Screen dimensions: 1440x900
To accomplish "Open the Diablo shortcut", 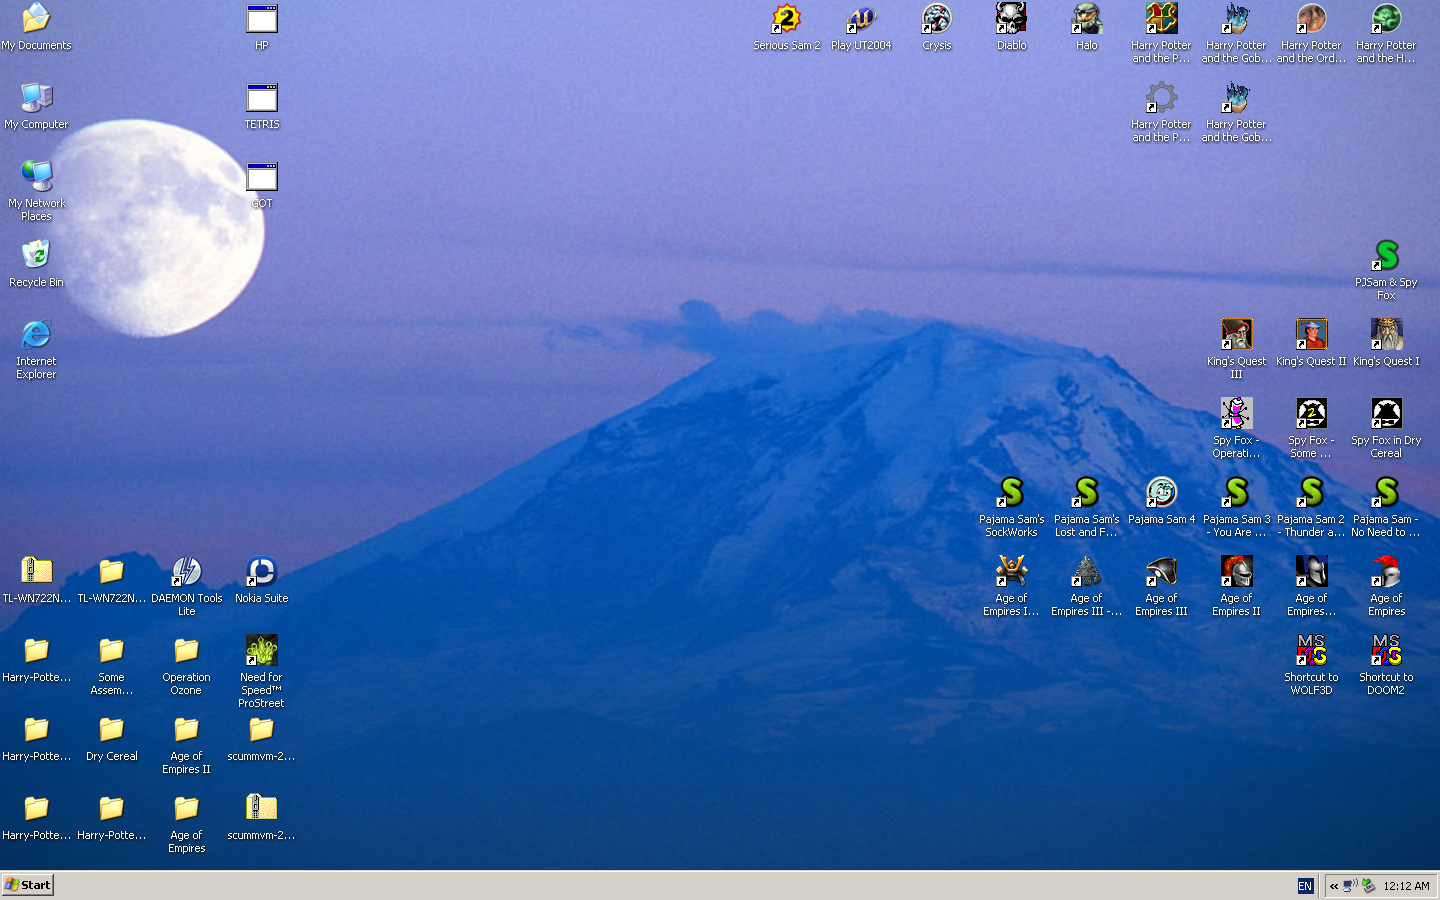I will point(1011,27).
